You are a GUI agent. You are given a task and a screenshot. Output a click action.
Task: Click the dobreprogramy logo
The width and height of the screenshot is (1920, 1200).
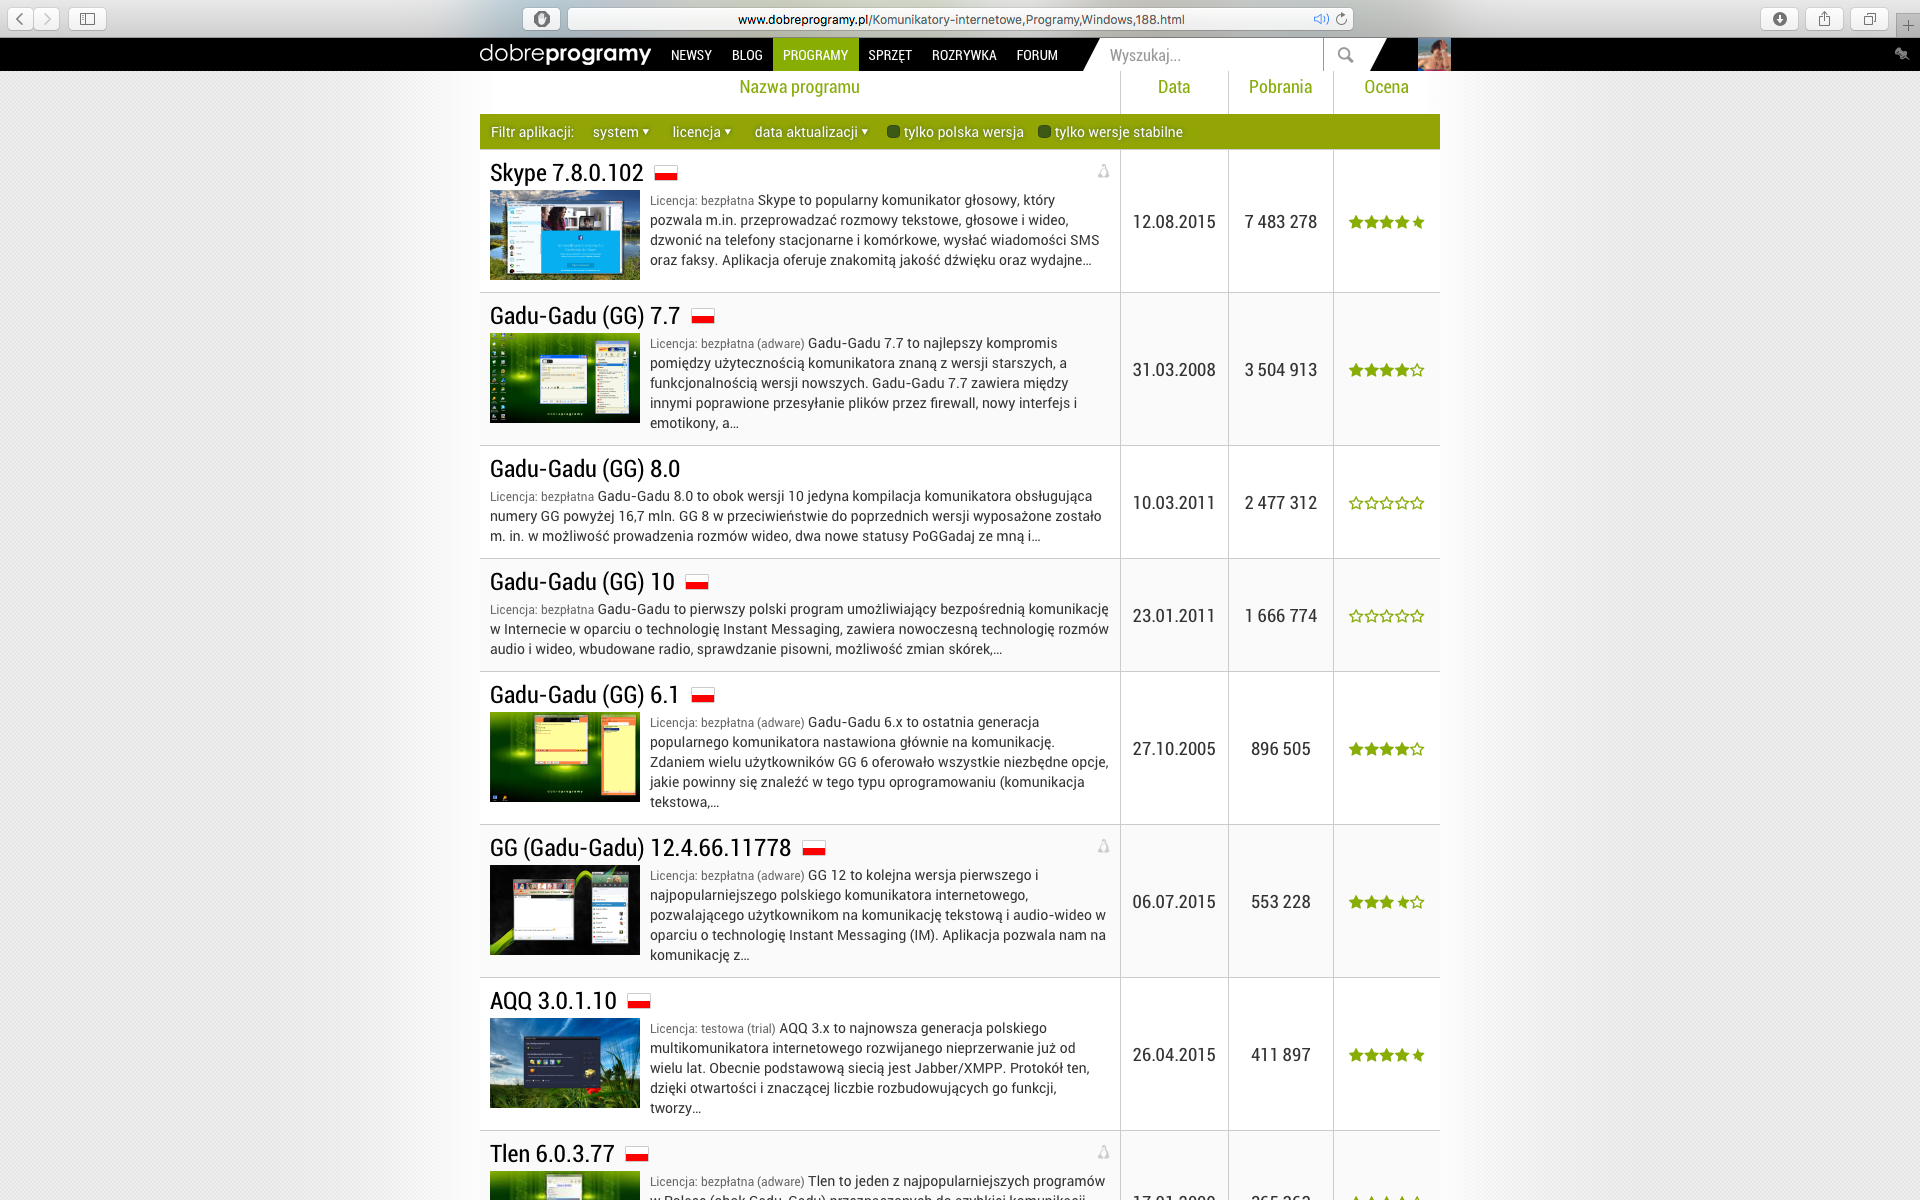pos(565,54)
